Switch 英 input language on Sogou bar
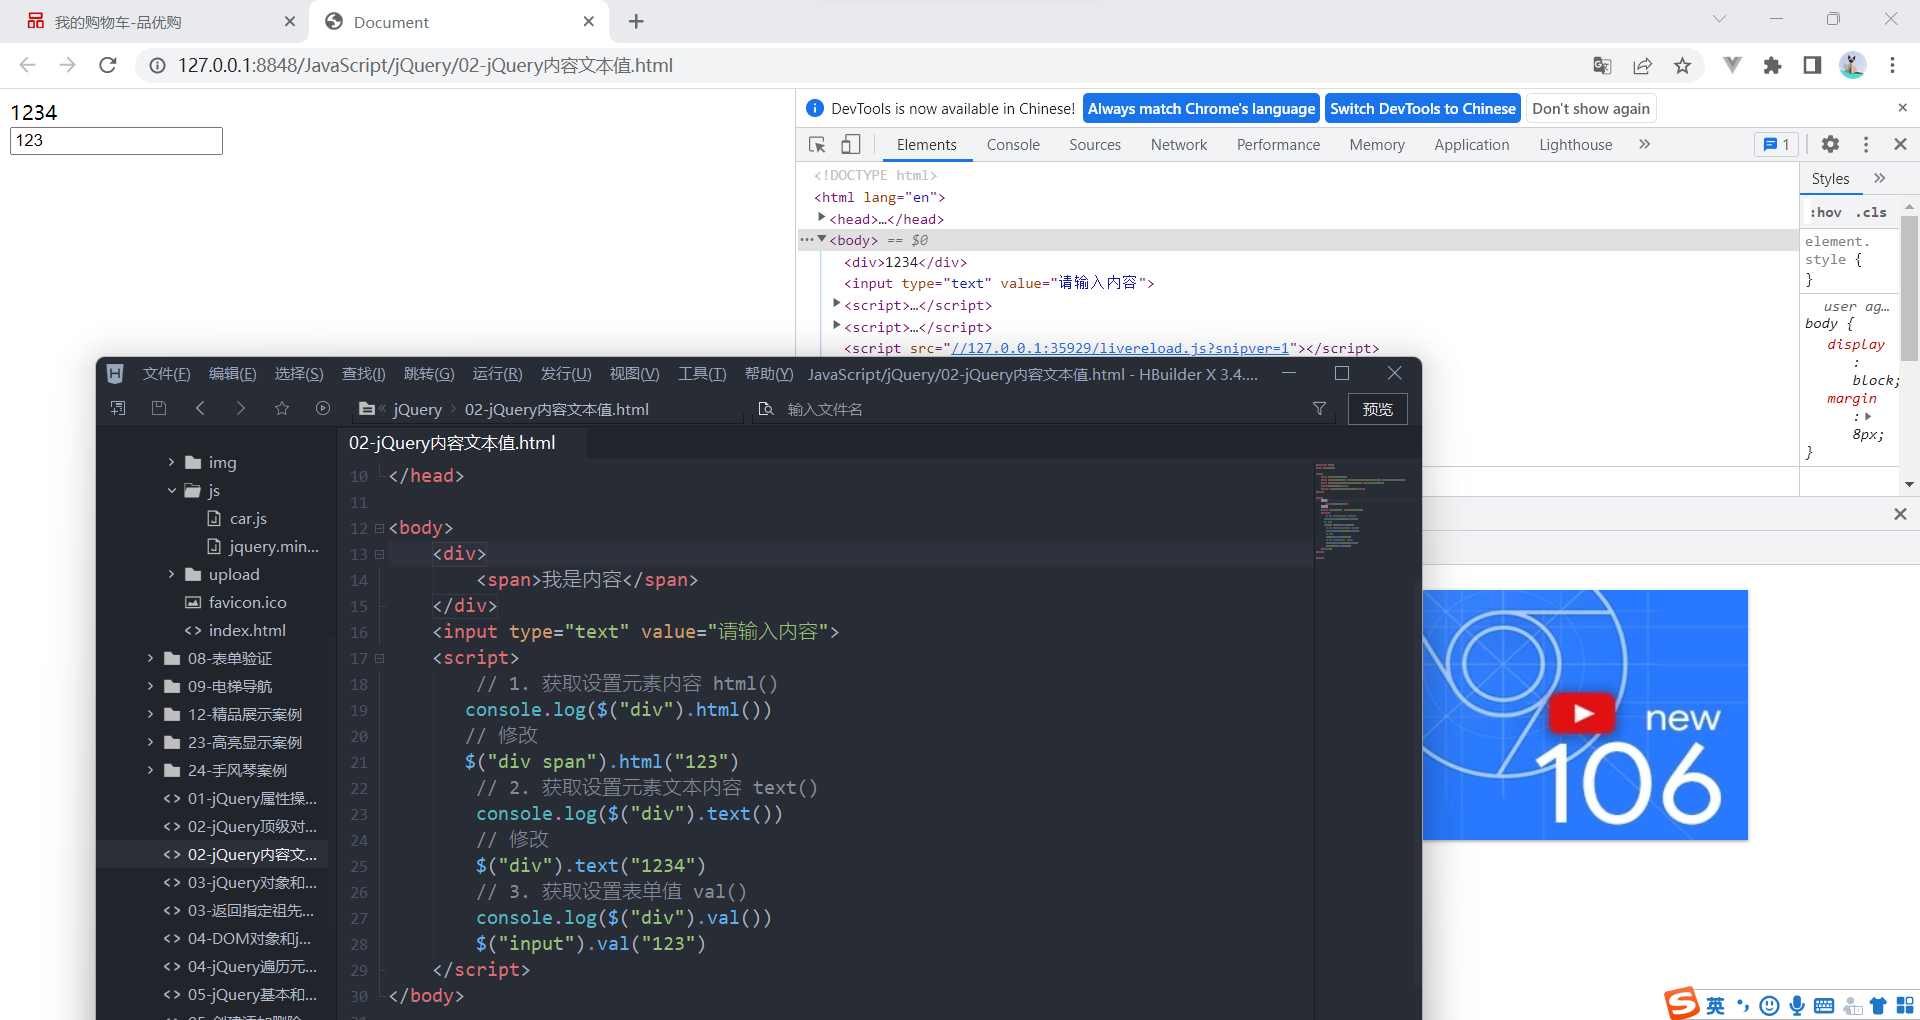Viewport: 1920px width, 1020px height. tap(1716, 1006)
